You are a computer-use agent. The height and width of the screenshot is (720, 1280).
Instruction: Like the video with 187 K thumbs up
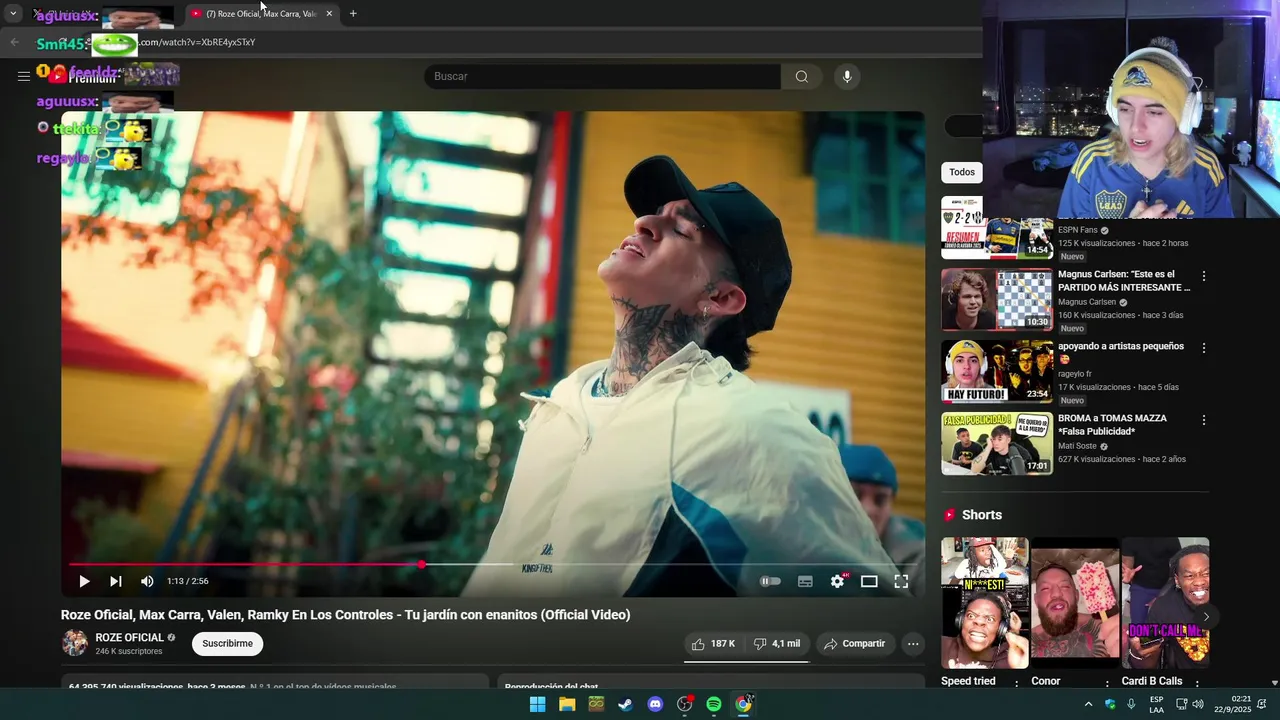click(x=713, y=644)
